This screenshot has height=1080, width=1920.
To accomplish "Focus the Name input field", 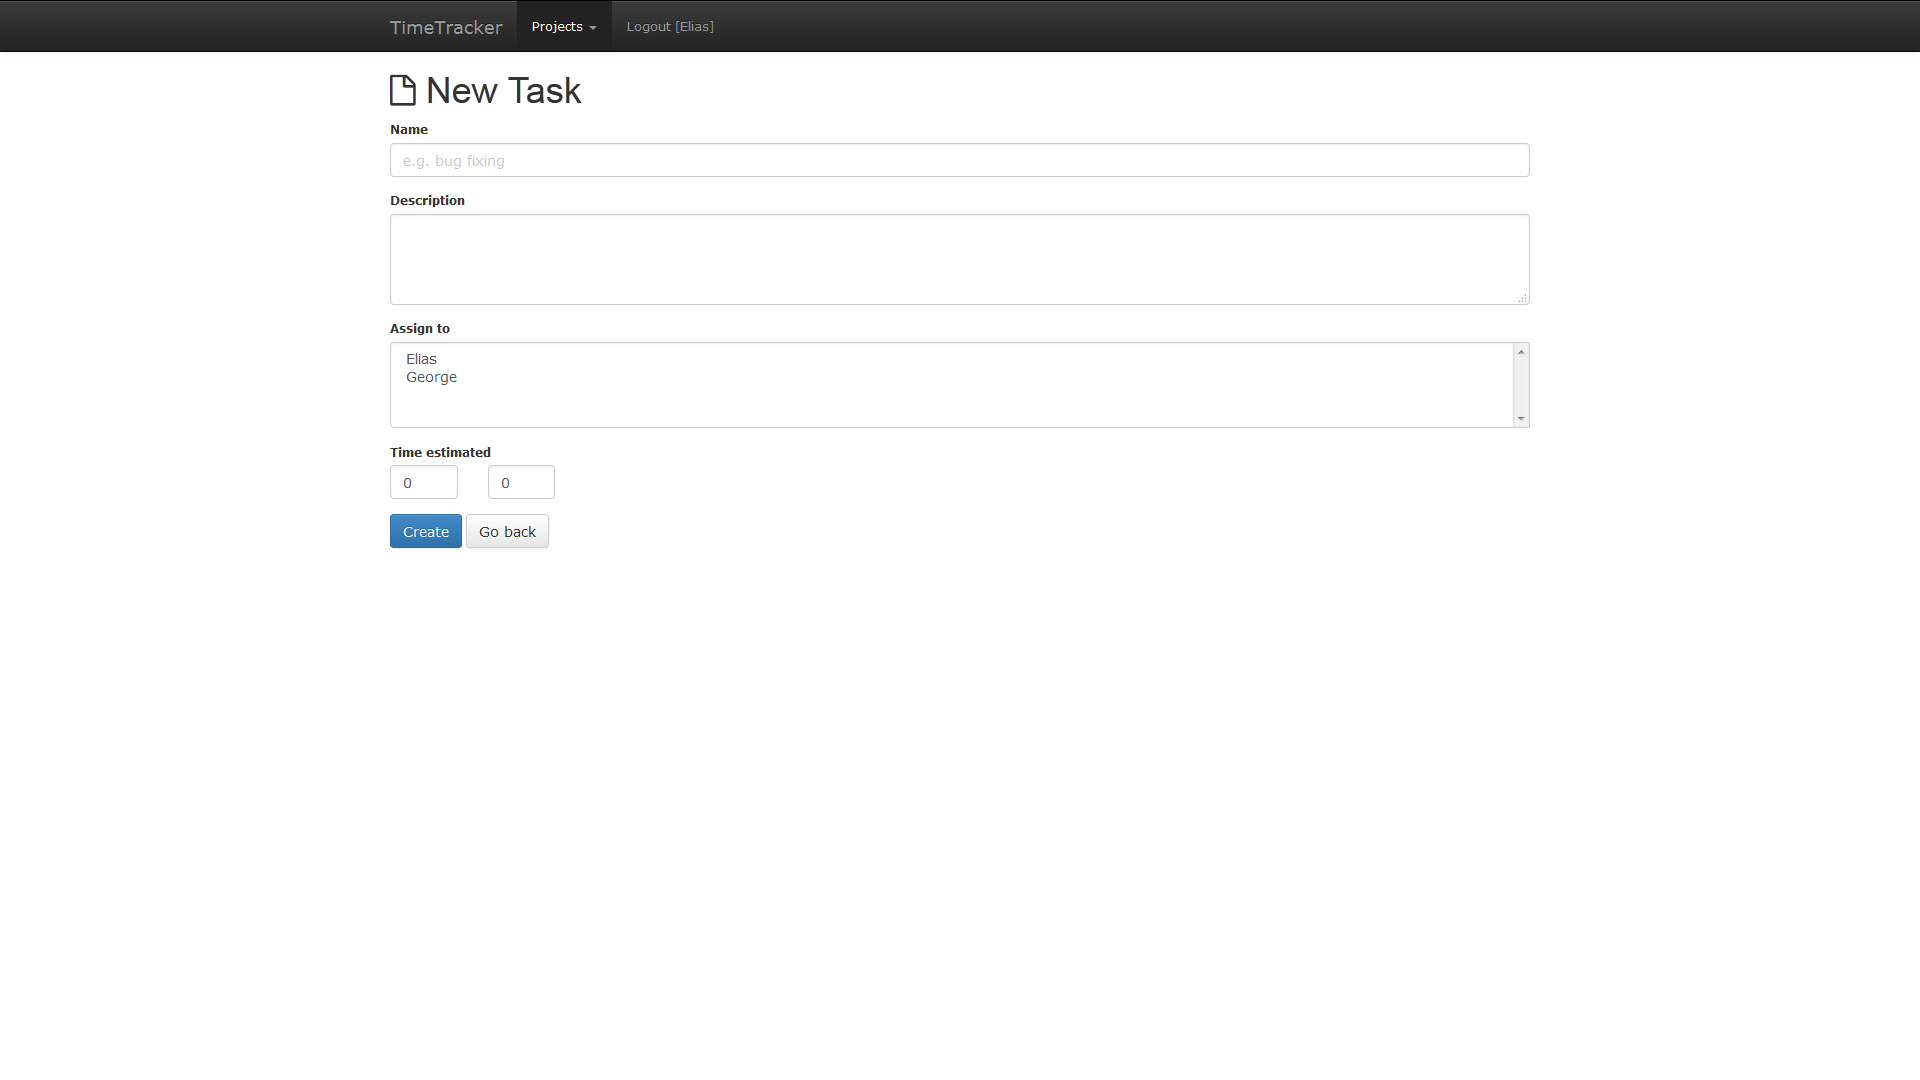I will click(x=959, y=160).
